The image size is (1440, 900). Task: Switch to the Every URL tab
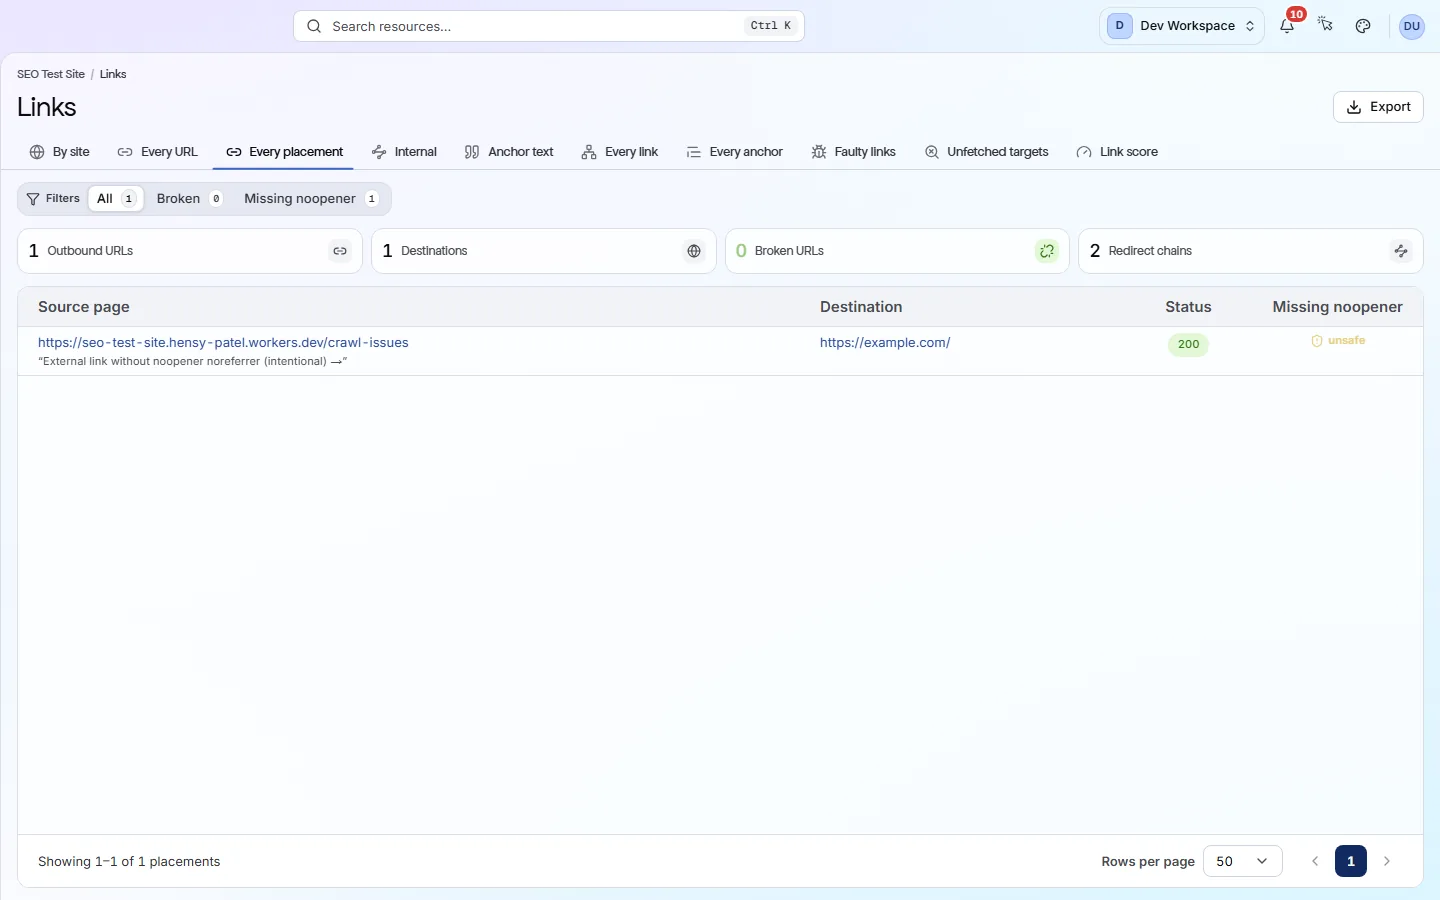coord(158,152)
